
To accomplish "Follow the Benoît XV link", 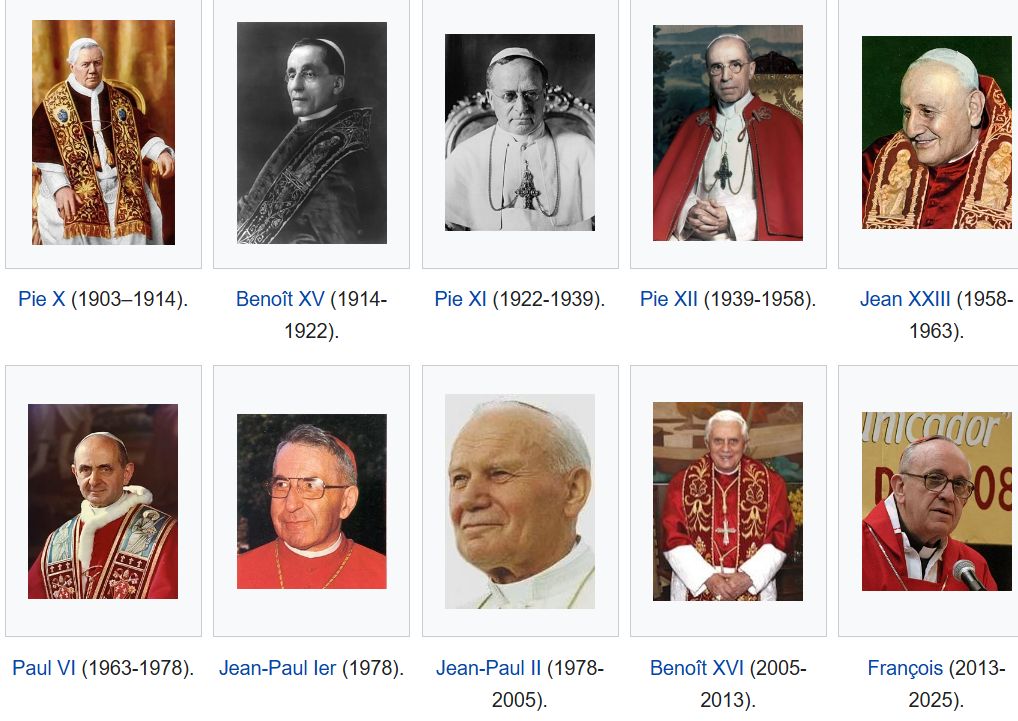I will [280, 299].
